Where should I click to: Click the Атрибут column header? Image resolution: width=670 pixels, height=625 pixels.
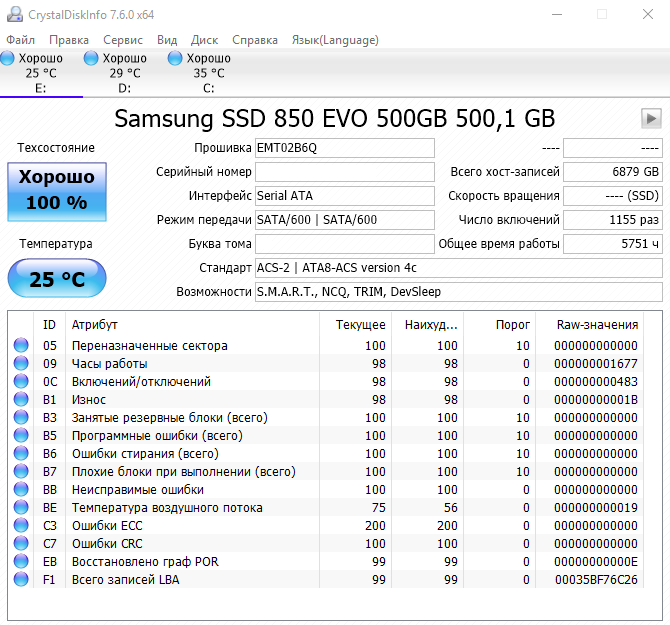pos(192,325)
